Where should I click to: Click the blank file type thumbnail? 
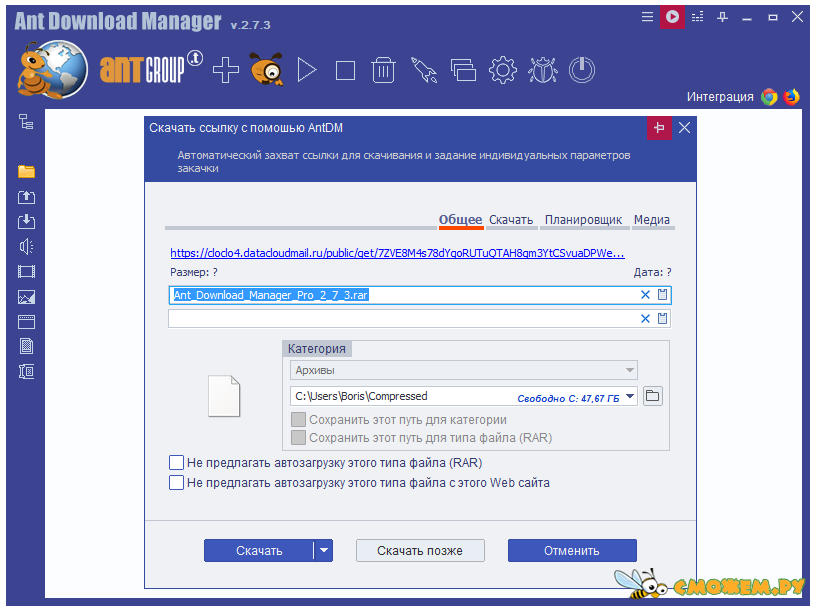[x=224, y=396]
